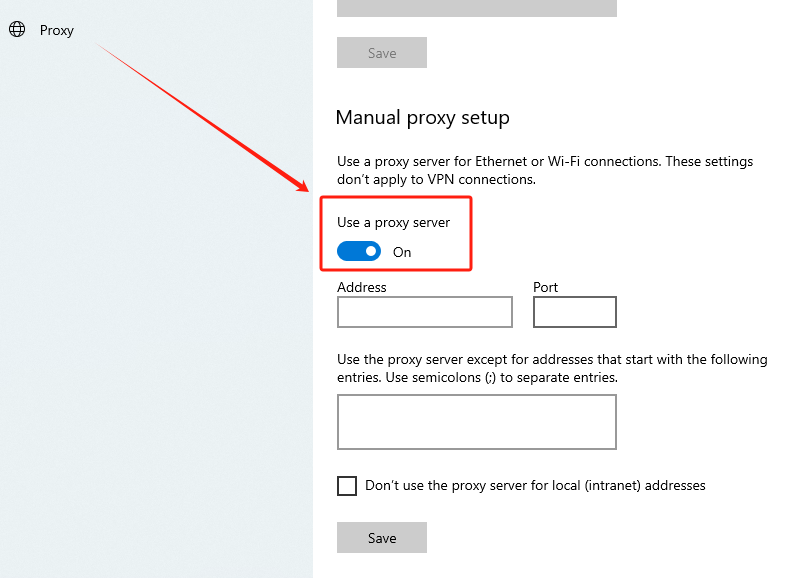The height and width of the screenshot is (578, 788).
Task: Turn off the Use a proxy server switch
Action: pos(359,252)
